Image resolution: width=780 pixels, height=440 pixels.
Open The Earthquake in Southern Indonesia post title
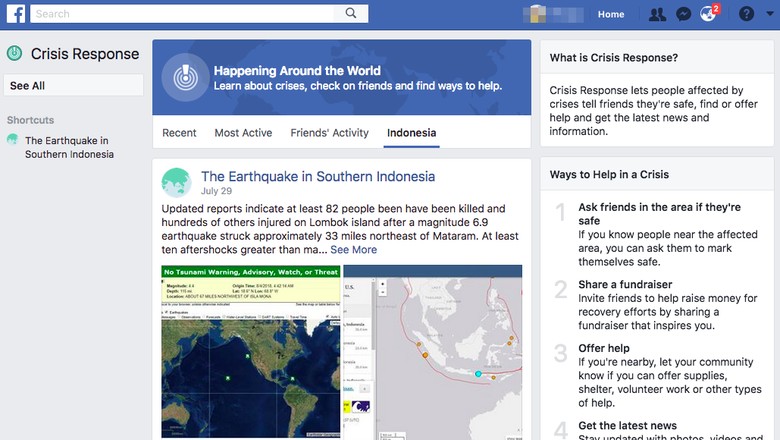(x=318, y=176)
